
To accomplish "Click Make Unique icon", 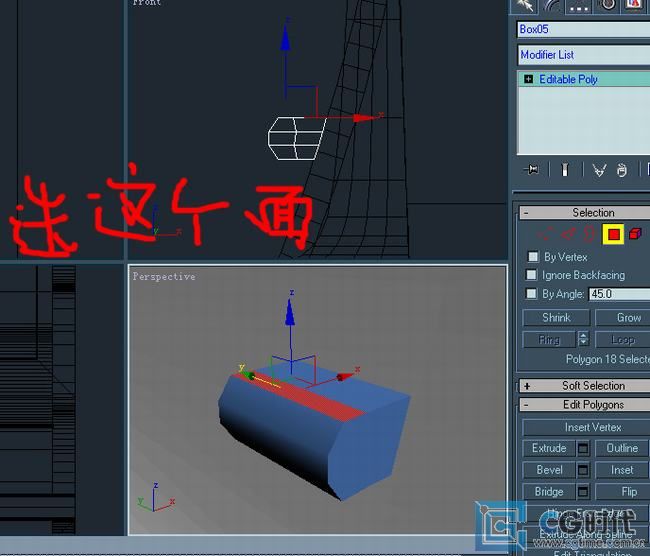I will click(599, 170).
